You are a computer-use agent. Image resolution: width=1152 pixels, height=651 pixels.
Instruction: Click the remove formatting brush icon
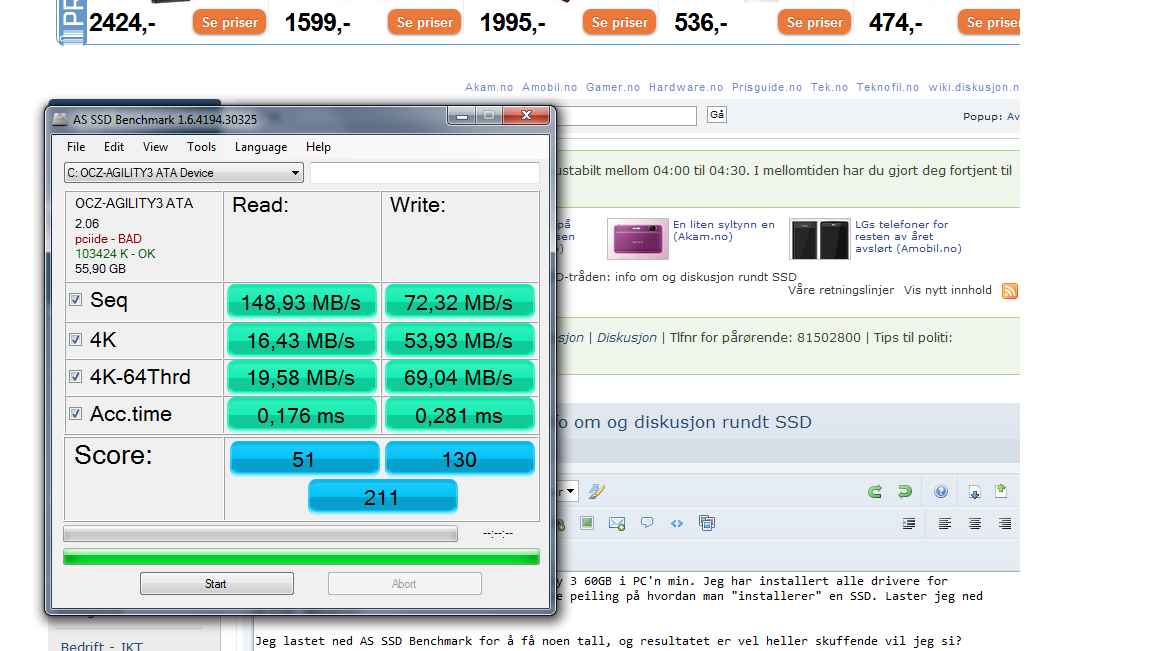pos(597,491)
